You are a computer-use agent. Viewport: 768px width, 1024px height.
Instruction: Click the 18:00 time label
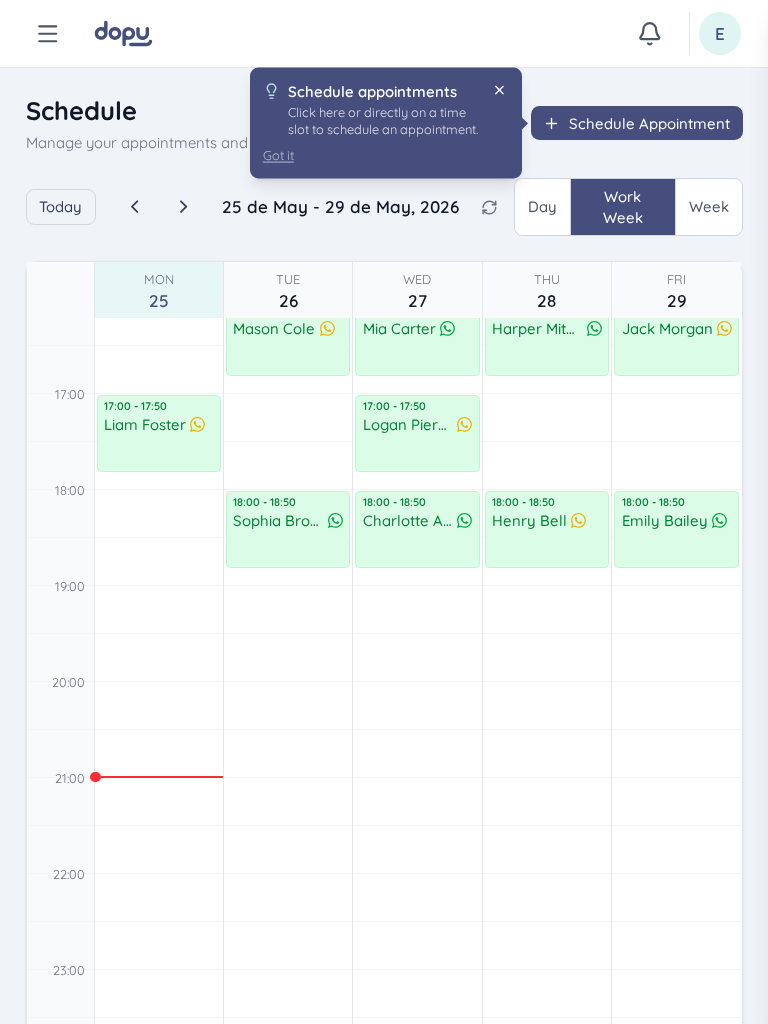tap(69, 490)
